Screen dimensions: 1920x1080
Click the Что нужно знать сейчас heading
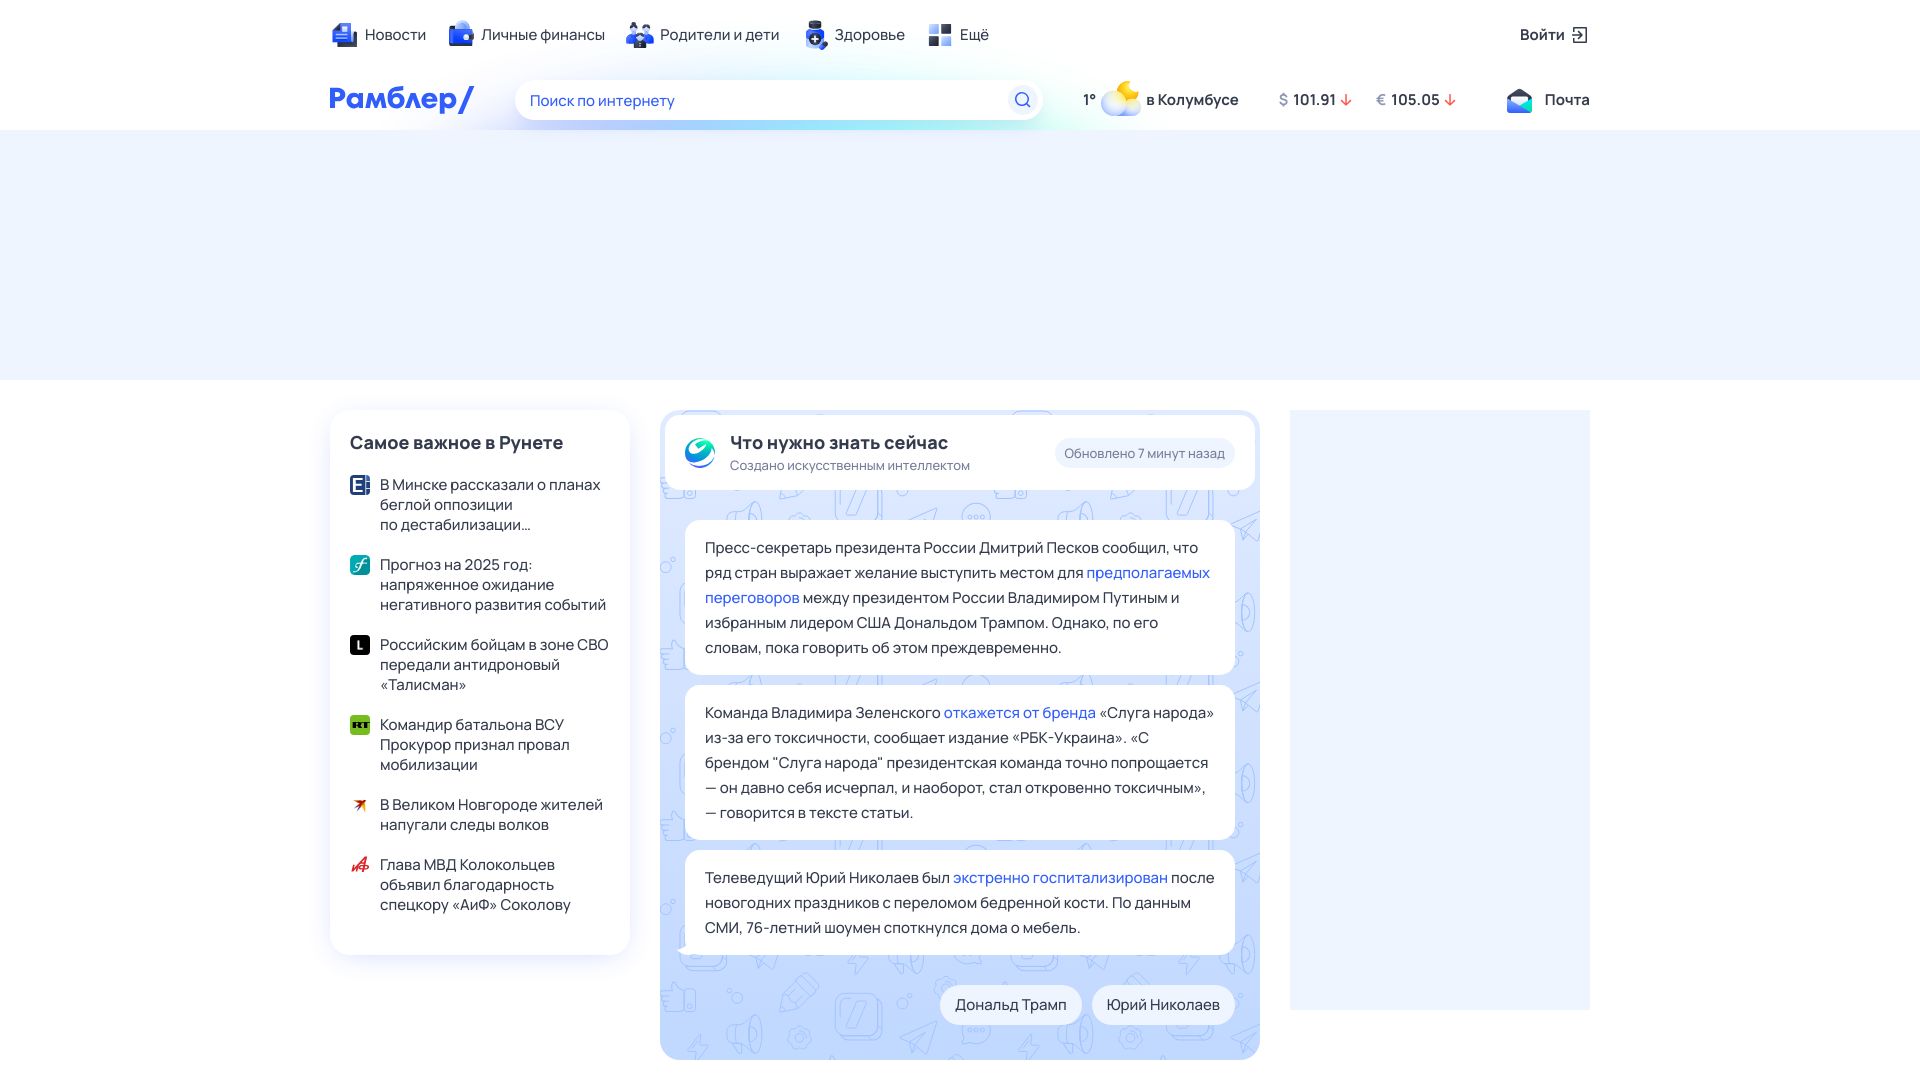(839, 443)
